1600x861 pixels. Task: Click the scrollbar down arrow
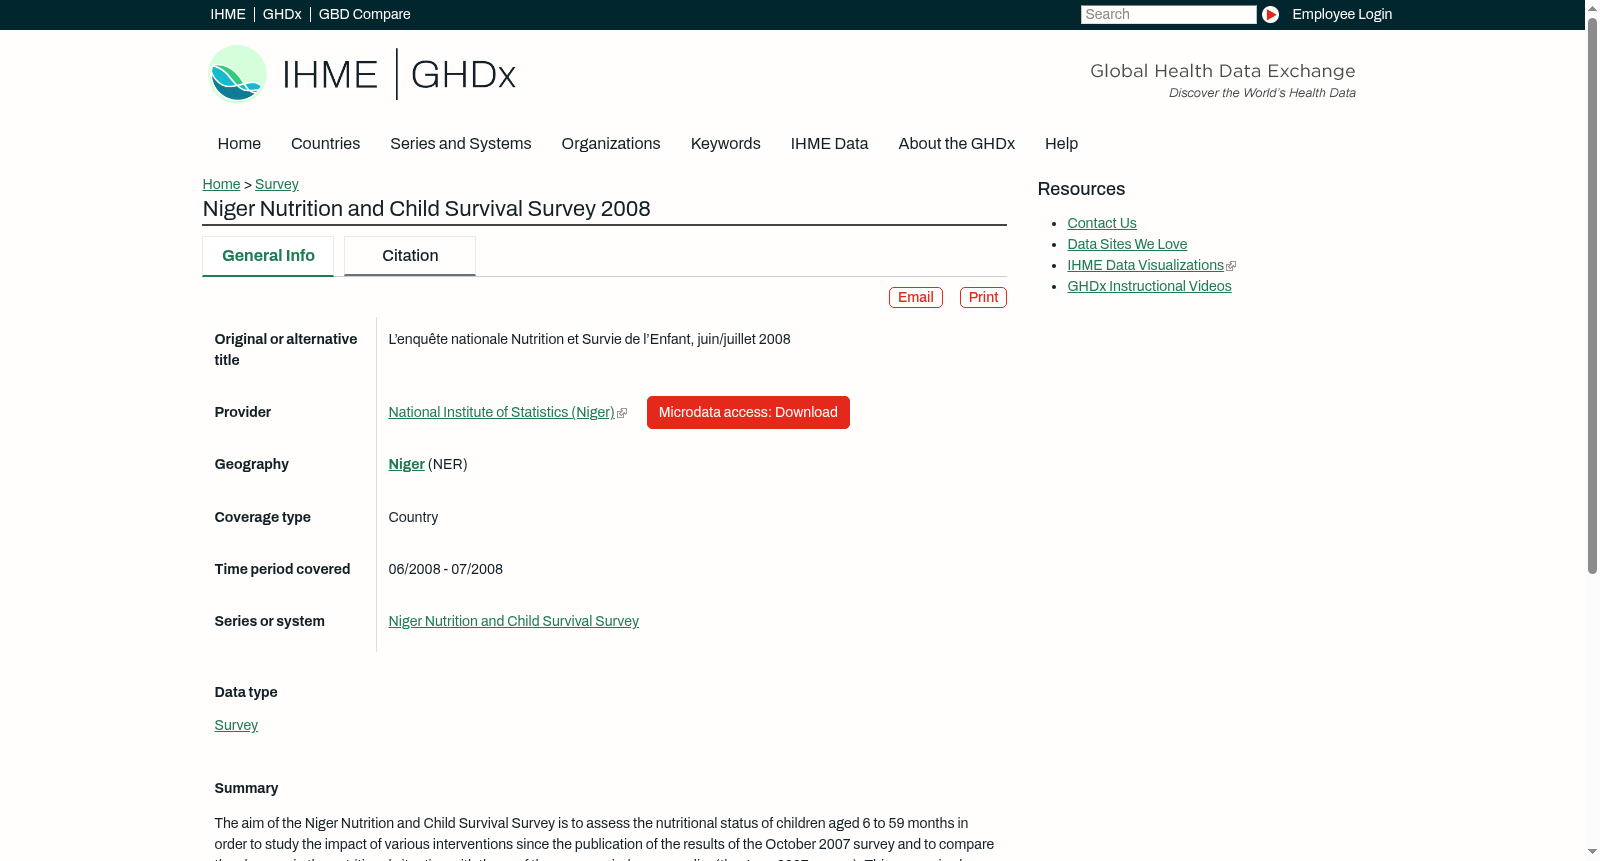click(1592, 853)
